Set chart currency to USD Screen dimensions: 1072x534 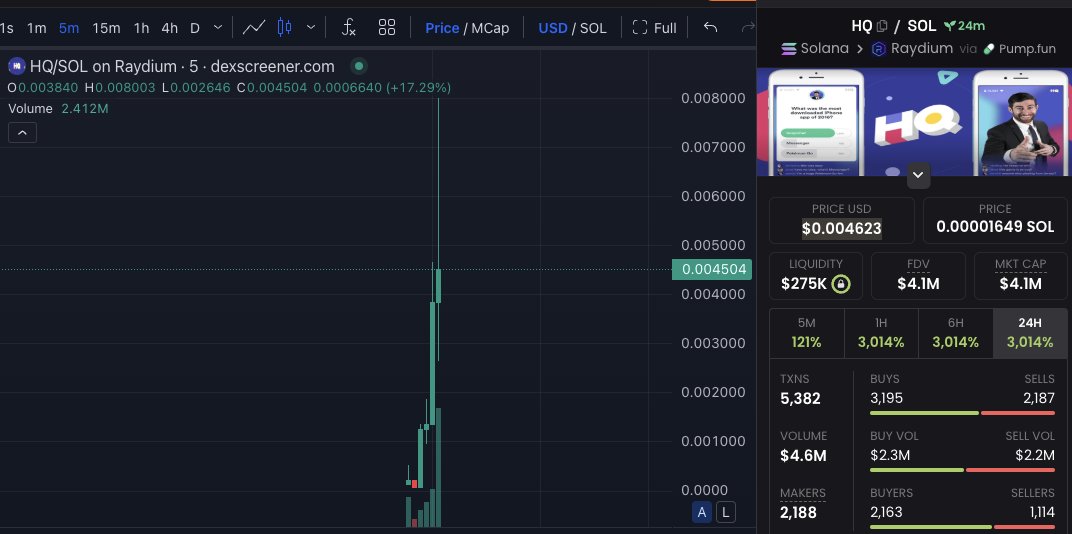552,28
